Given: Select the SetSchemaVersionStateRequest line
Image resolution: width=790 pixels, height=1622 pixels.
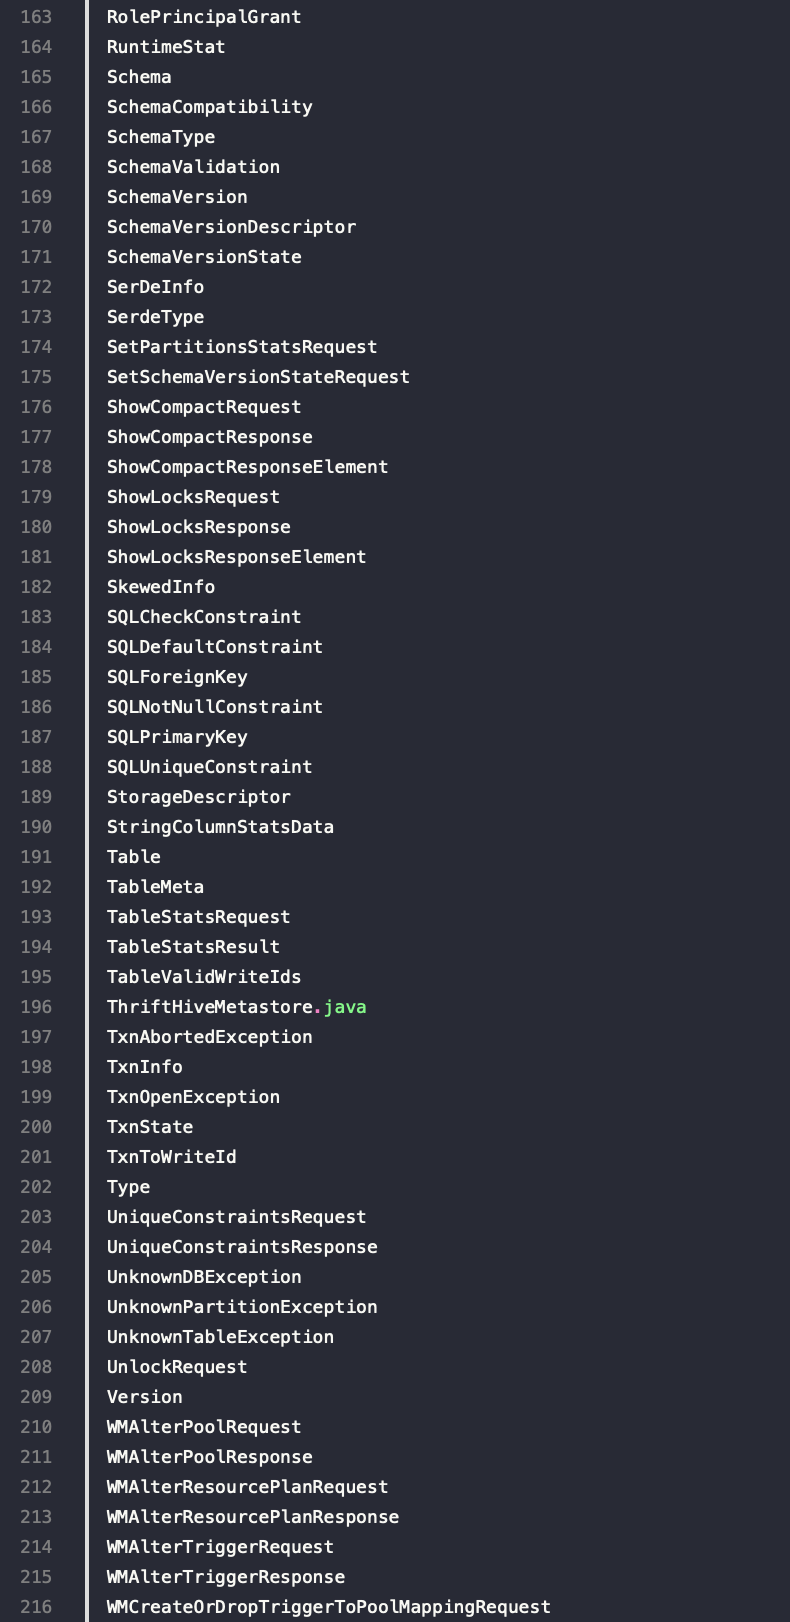Looking at the screenshot, I should [x=258, y=377].
